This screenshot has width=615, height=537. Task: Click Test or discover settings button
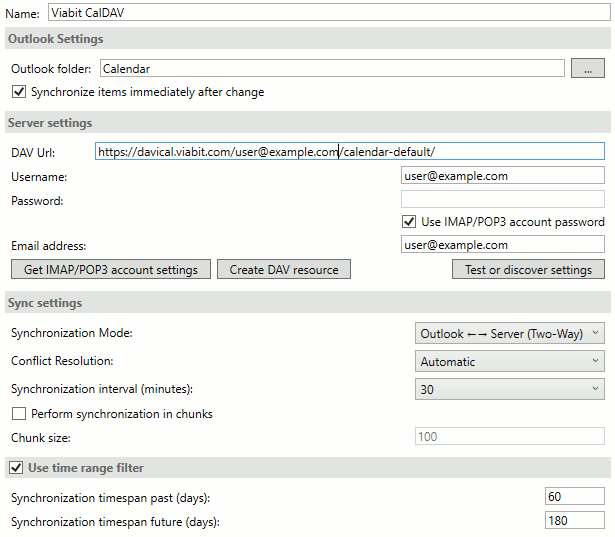pos(528,269)
